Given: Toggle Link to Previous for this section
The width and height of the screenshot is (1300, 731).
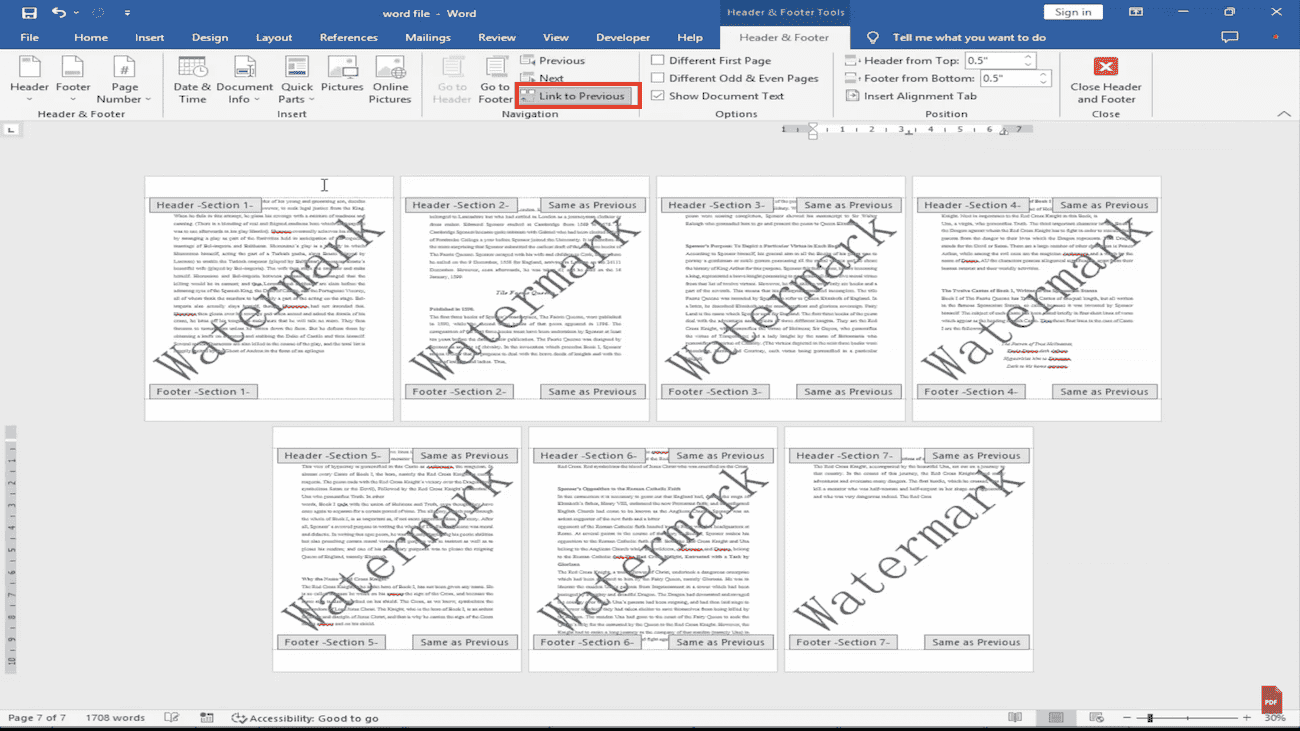Looking at the screenshot, I should pyautogui.click(x=575, y=96).
